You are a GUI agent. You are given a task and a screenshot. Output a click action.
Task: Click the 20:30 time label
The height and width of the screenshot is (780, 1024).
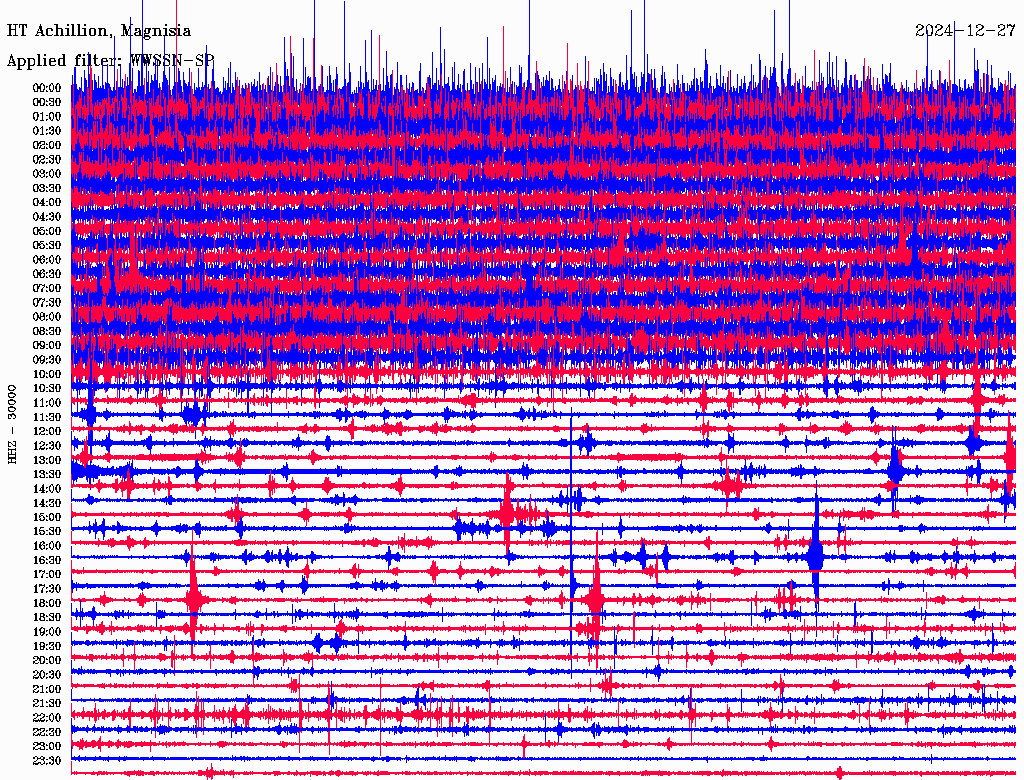pyautogui.click(x=47, y=675)
